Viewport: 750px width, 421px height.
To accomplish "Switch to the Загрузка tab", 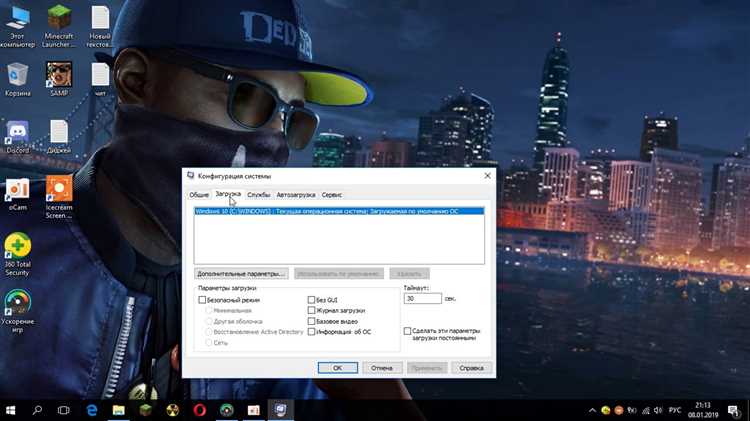I will [x=228, y=194].
